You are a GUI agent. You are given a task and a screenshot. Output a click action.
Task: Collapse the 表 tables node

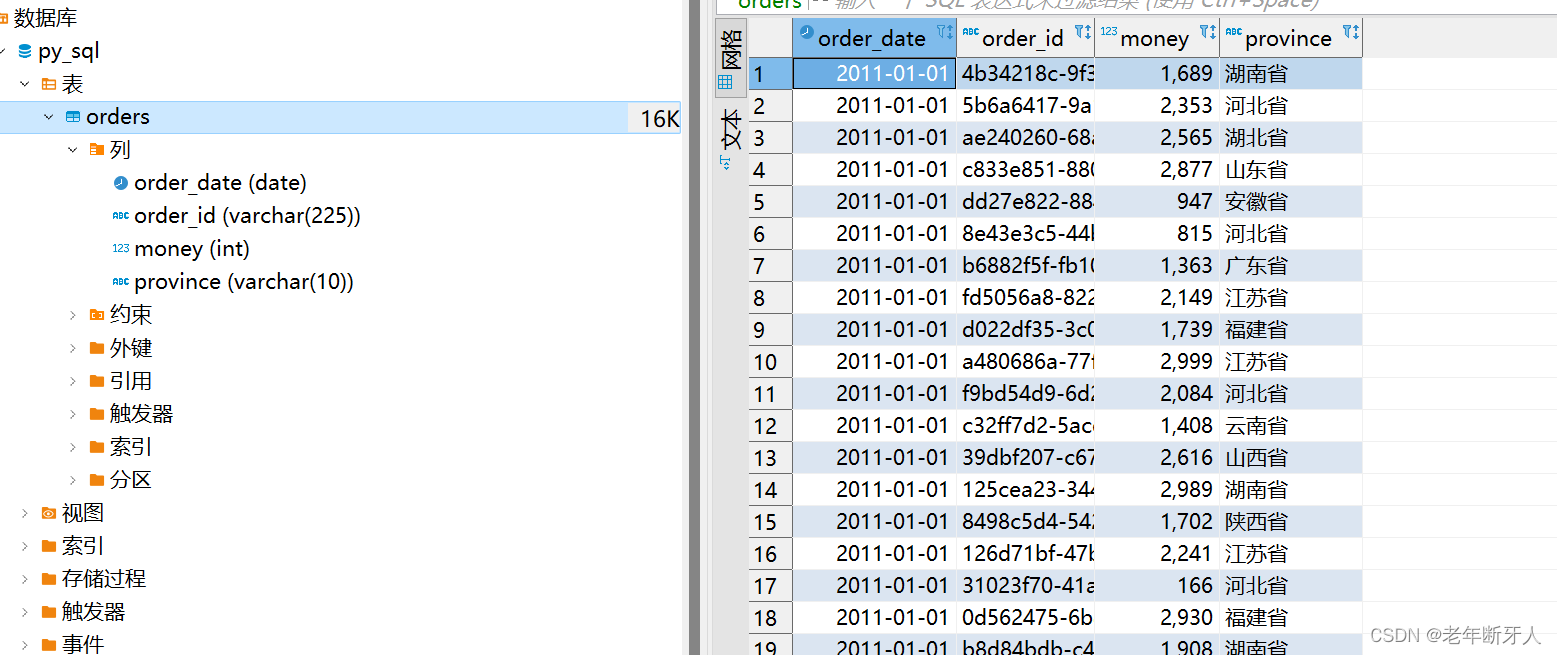[x=25, y=85]
